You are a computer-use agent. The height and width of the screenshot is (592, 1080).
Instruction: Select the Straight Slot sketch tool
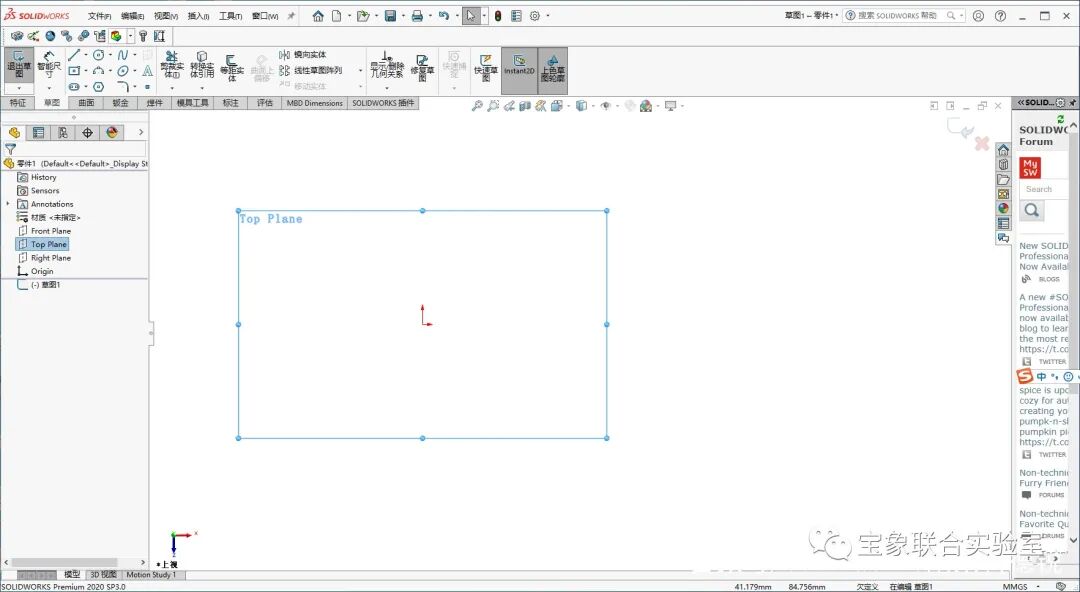(74, 87)
